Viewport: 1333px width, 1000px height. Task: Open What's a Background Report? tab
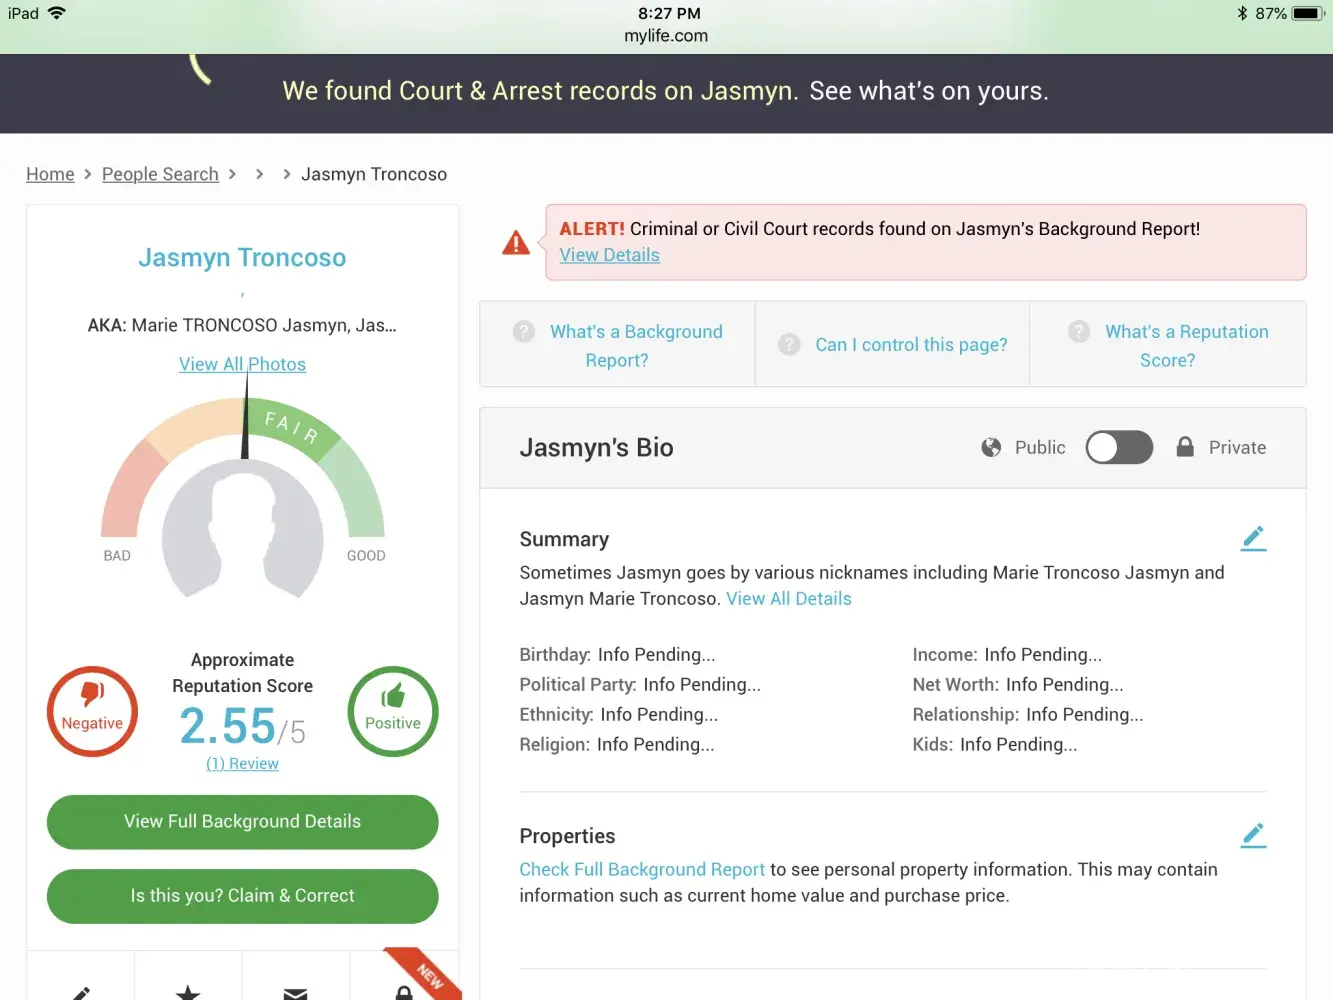pos(617,345)
